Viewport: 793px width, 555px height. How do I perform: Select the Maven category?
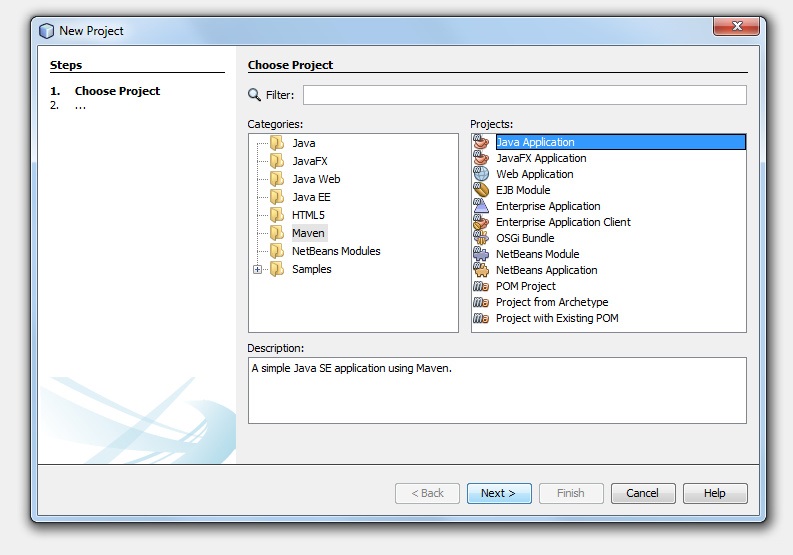click(308, 233)
